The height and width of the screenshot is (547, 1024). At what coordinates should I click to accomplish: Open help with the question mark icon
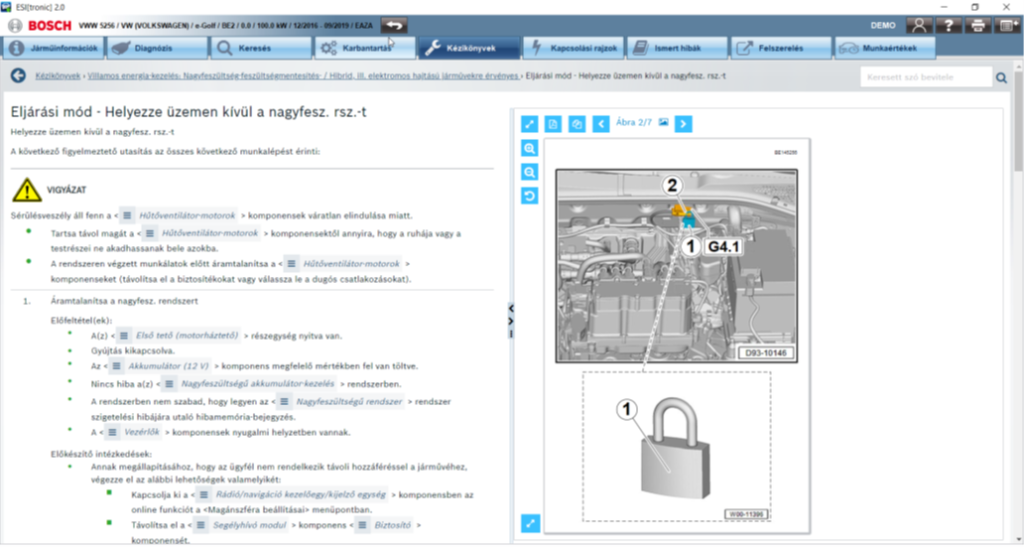[x=949, y=25]
